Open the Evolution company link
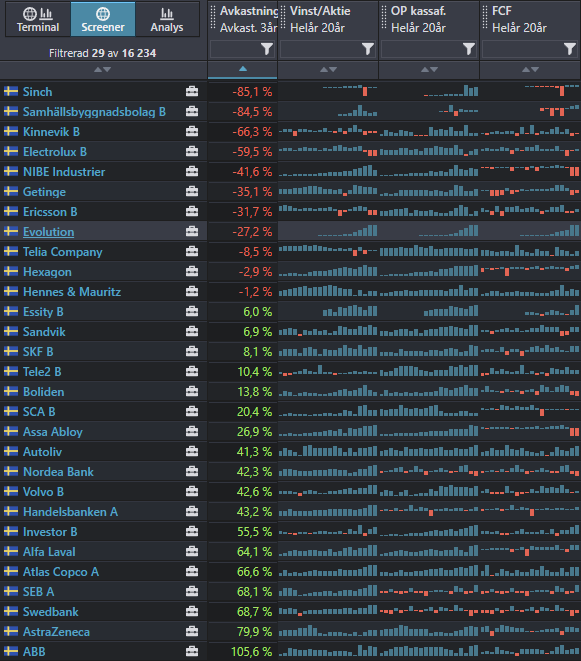Image resolution: width=581 pixels, height=661 pixels. click(x=48, y=232)
